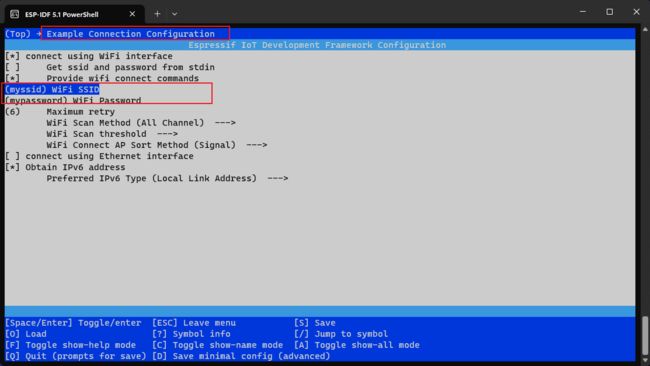Image resolution: width=650 pixels, height=366 pixels.
Task: Maximize the PowerShell window
Action: (609, 12)
